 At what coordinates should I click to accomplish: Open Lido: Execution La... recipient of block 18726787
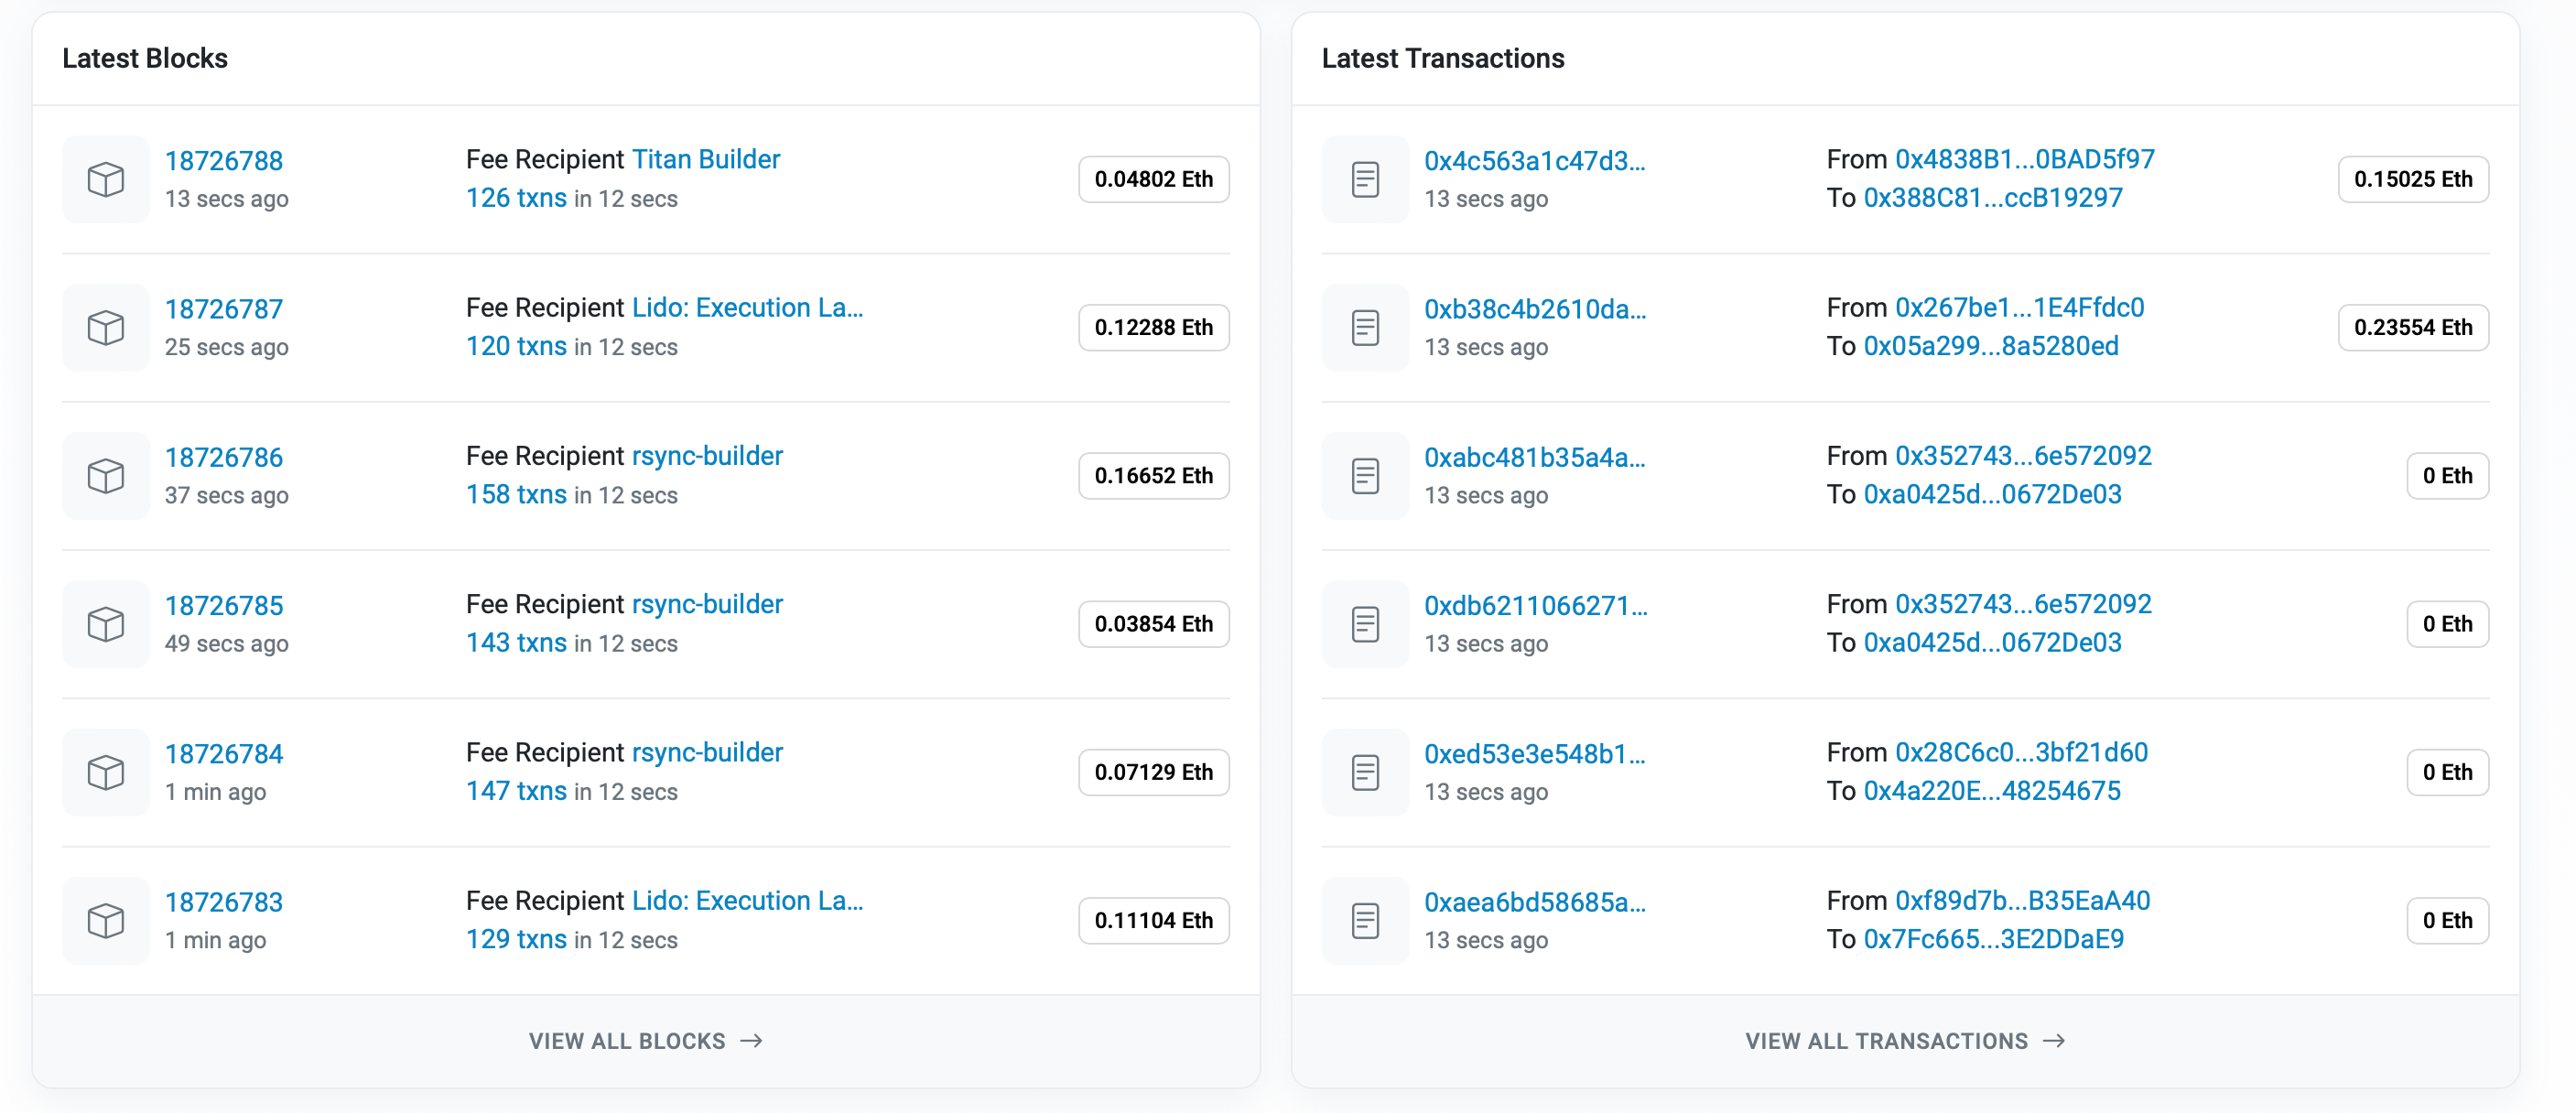click(x=748, y=307)
